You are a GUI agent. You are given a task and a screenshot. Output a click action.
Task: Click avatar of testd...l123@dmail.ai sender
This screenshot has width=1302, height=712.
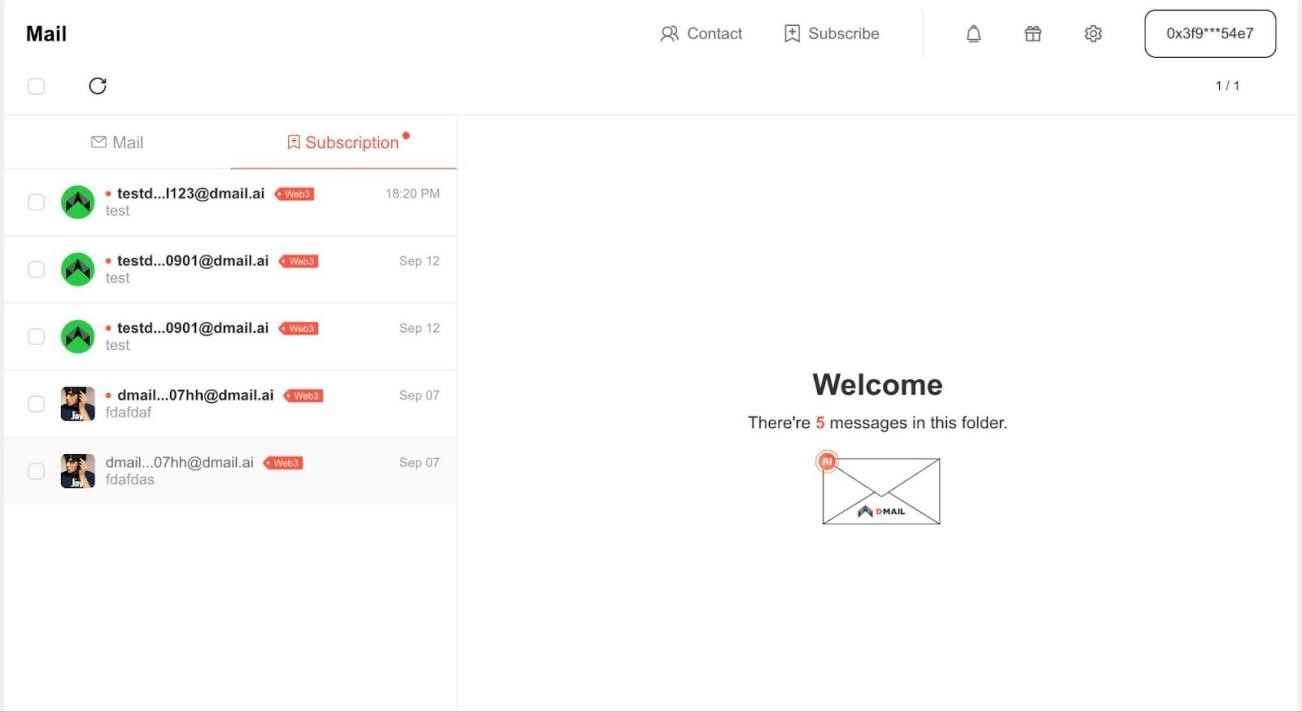pyautogui.click(x=78, y=202)
